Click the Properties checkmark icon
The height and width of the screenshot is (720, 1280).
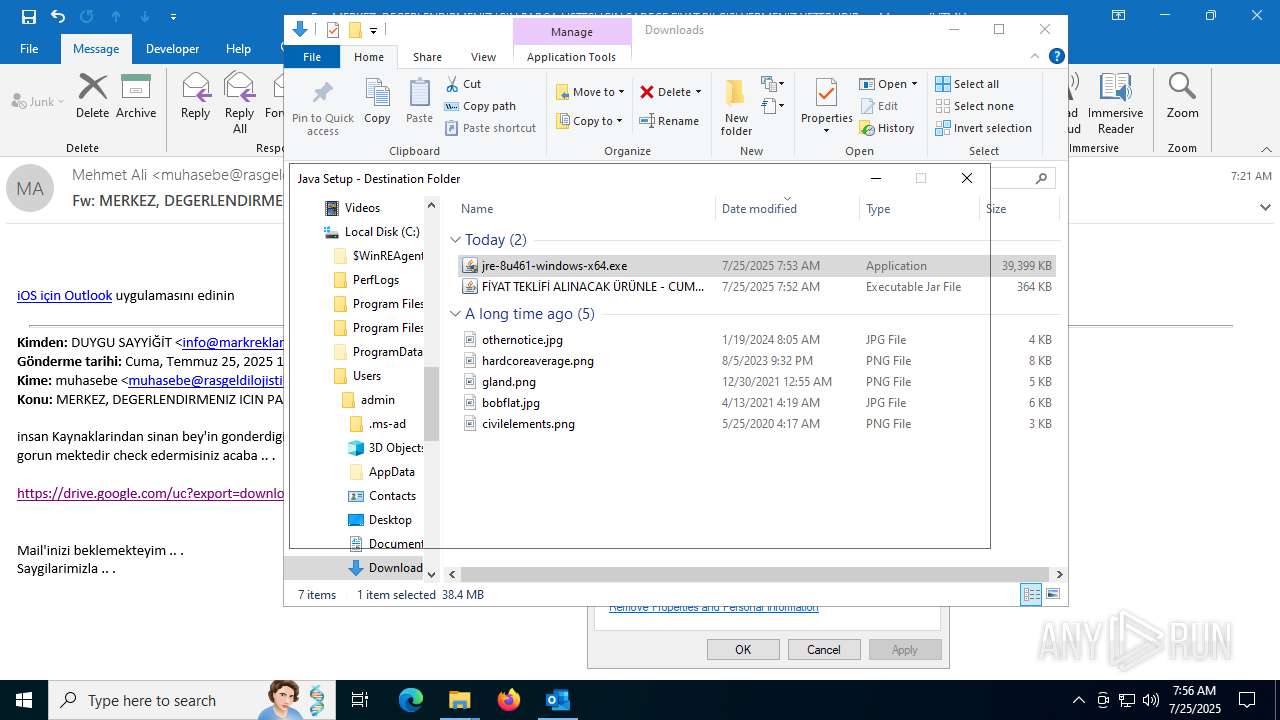[x=826, y=93]
